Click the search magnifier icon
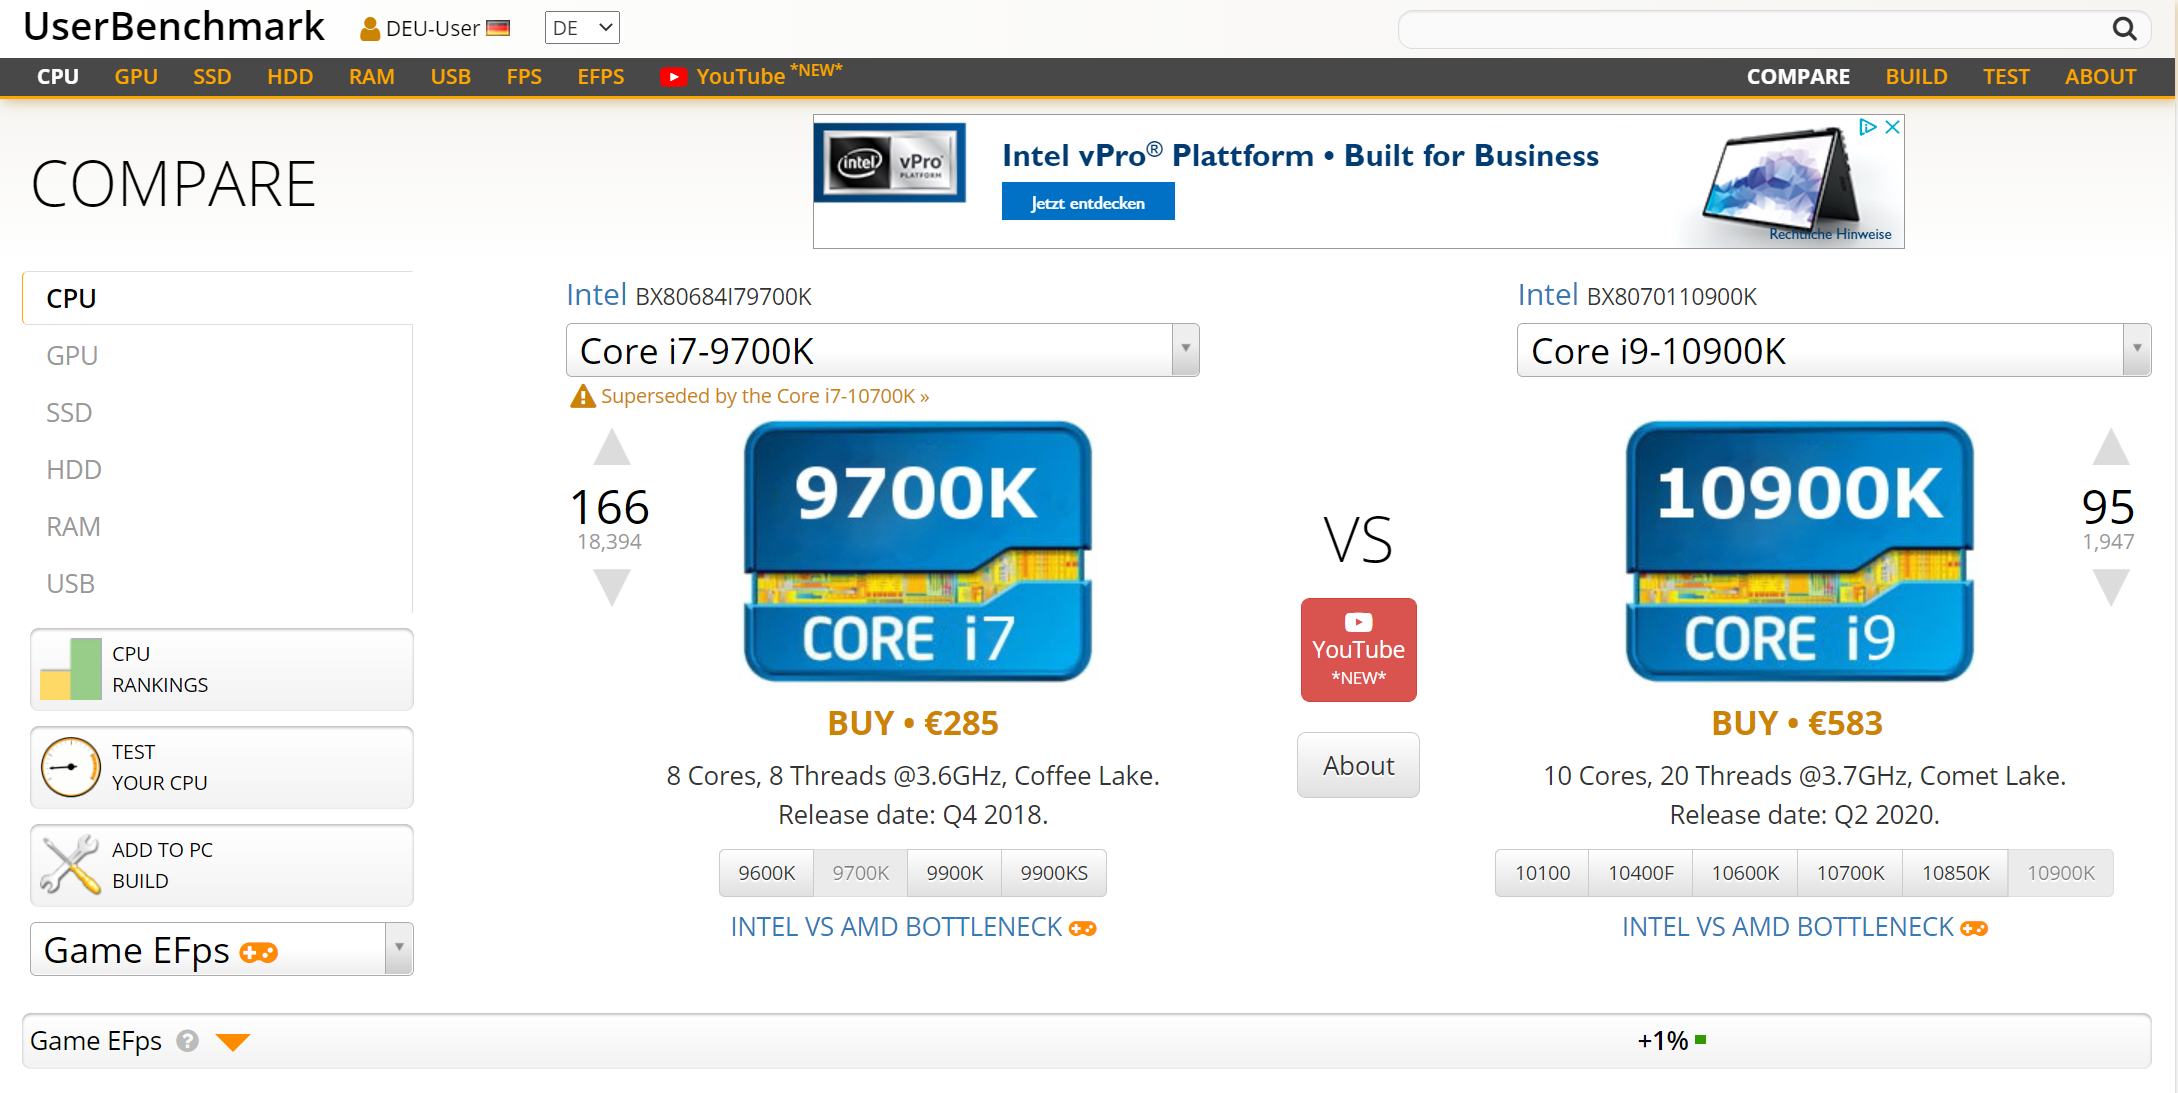This screenshot has width=2178, height=1093. click(2124, 29)
